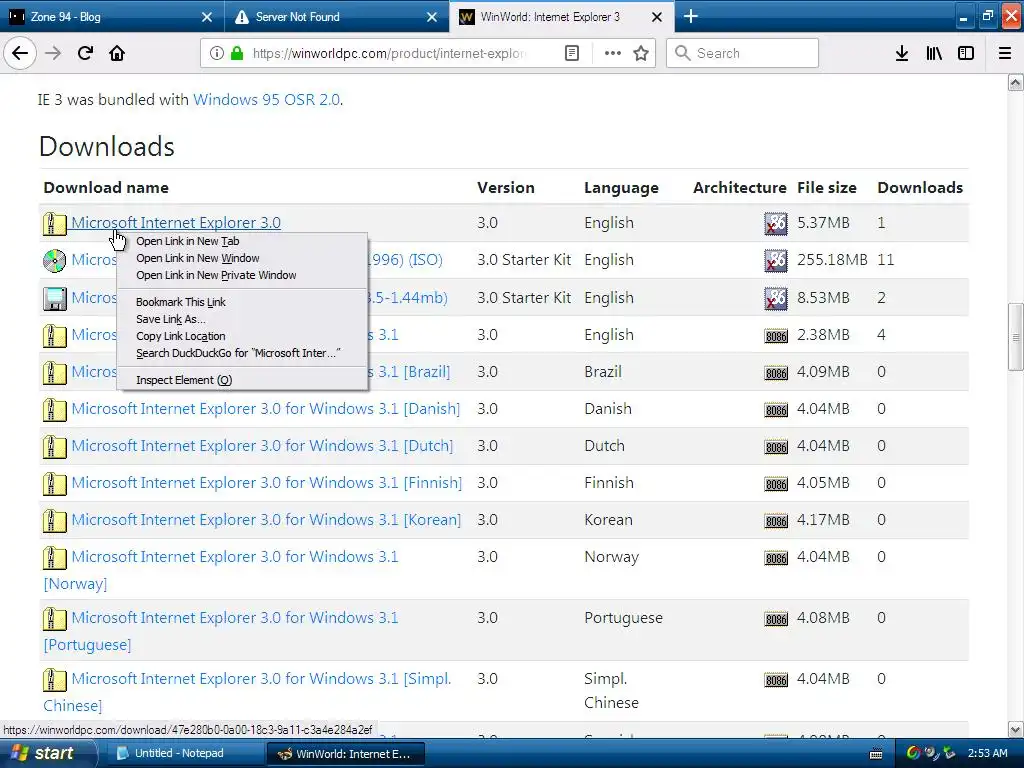Open the Library bookshelf icon
Viewport: 1024px width, 768px height.
click(x=934, y=53)
